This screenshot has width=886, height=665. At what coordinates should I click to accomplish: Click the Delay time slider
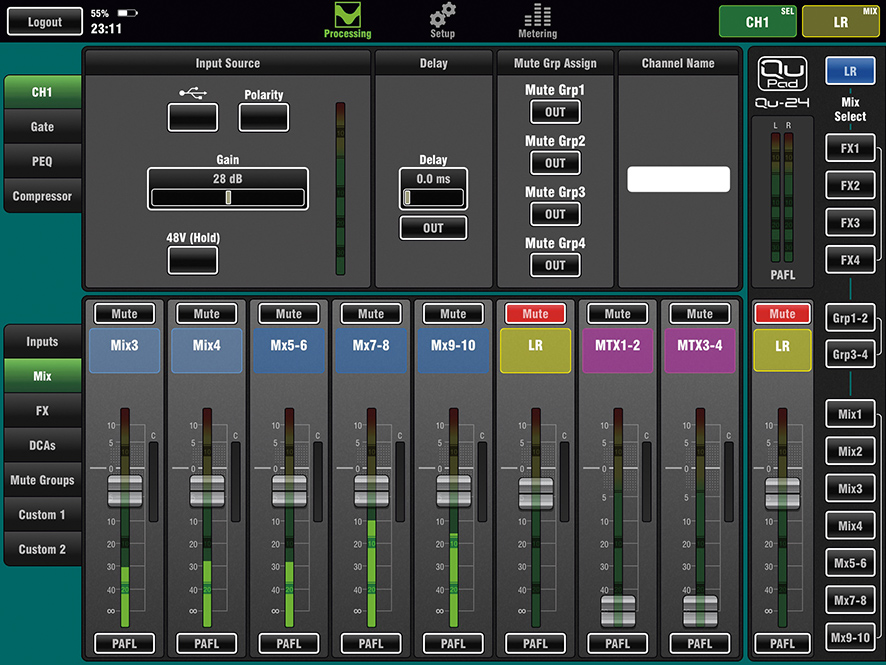(x=433, y=197)
